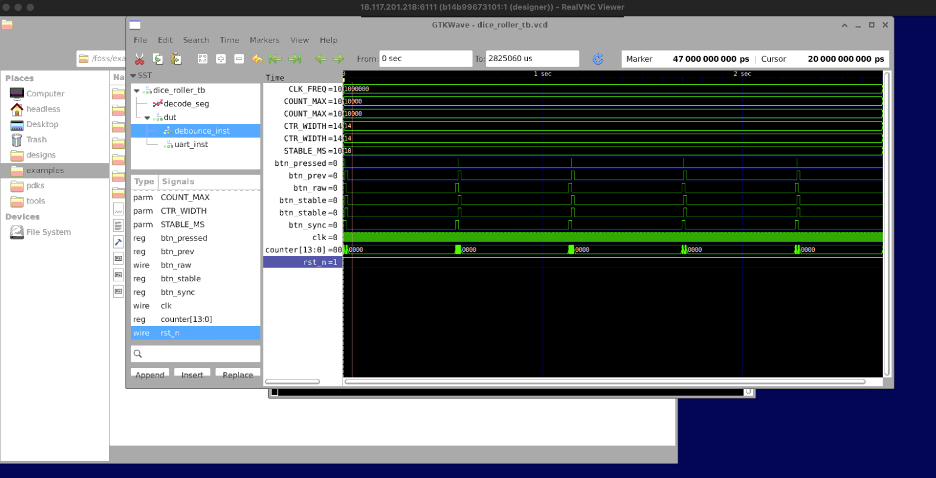The image size is (936, 478).
Task: Open the Markers menu
Action: click(x=264, y=40)
